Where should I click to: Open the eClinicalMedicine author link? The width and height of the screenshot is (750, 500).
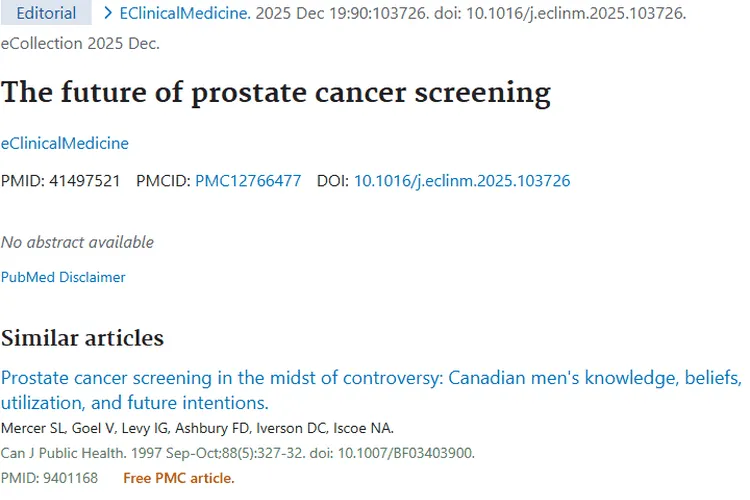coord(65,143)
